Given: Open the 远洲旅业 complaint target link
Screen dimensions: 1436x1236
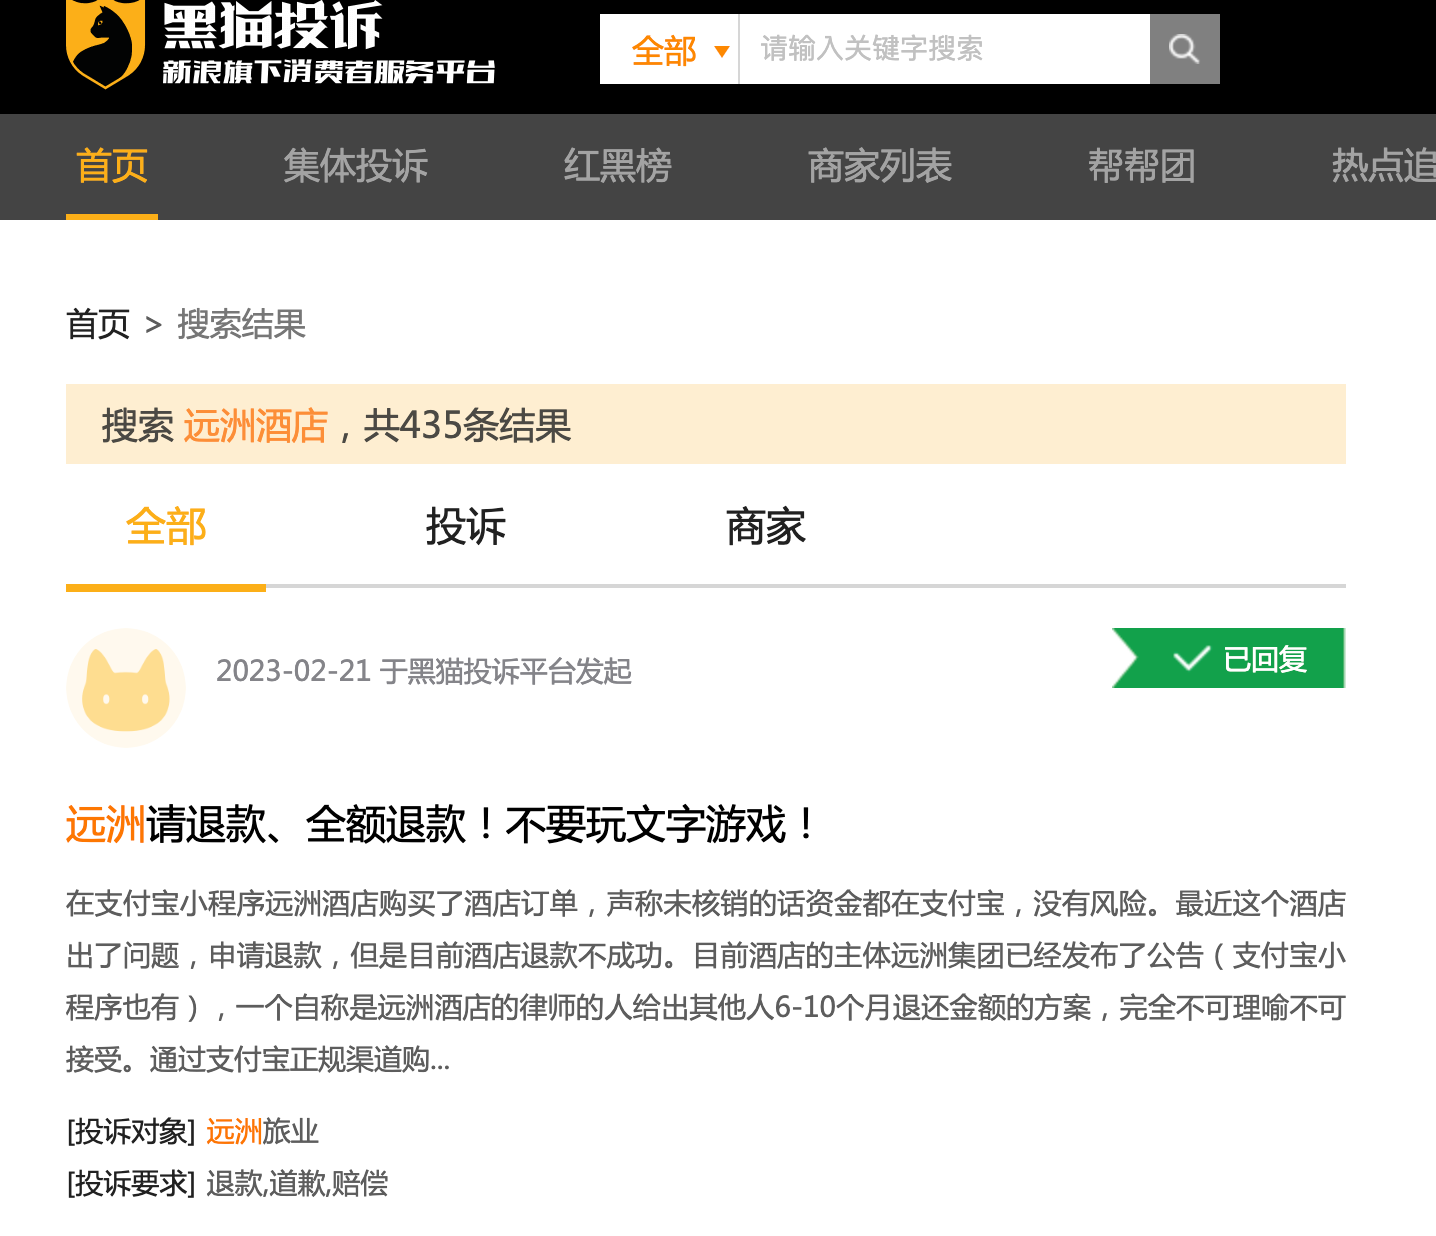Looking at the screenshot, I should coord(262,1131).
